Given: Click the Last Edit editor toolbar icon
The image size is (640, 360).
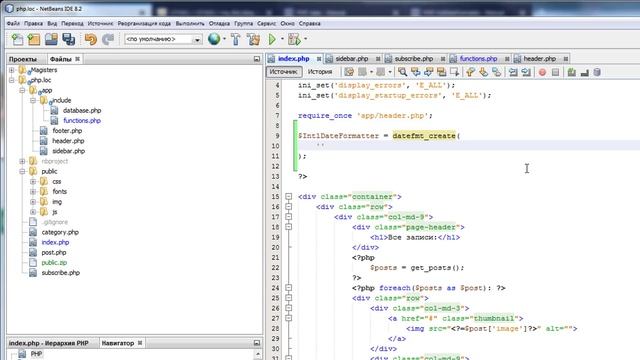Looking at the screenshot, I should pyautogui.click(x=349, y=72).
